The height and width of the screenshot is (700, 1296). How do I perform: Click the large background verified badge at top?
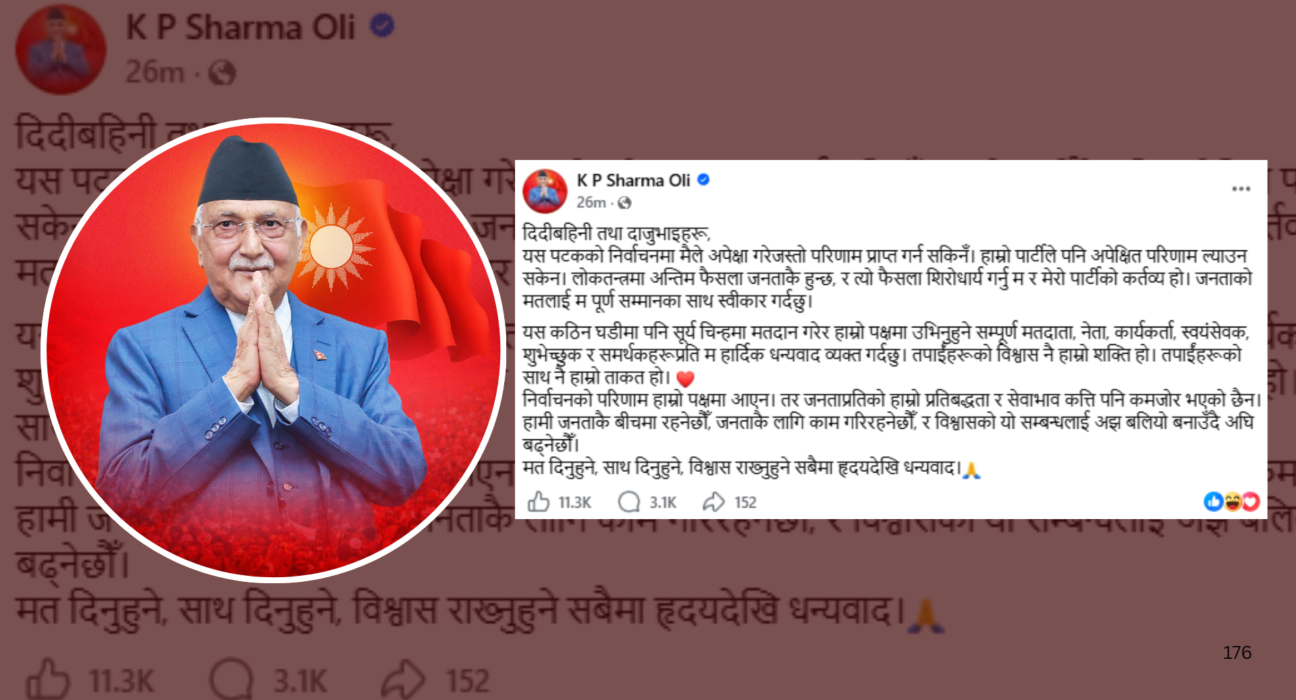[382, 27]
